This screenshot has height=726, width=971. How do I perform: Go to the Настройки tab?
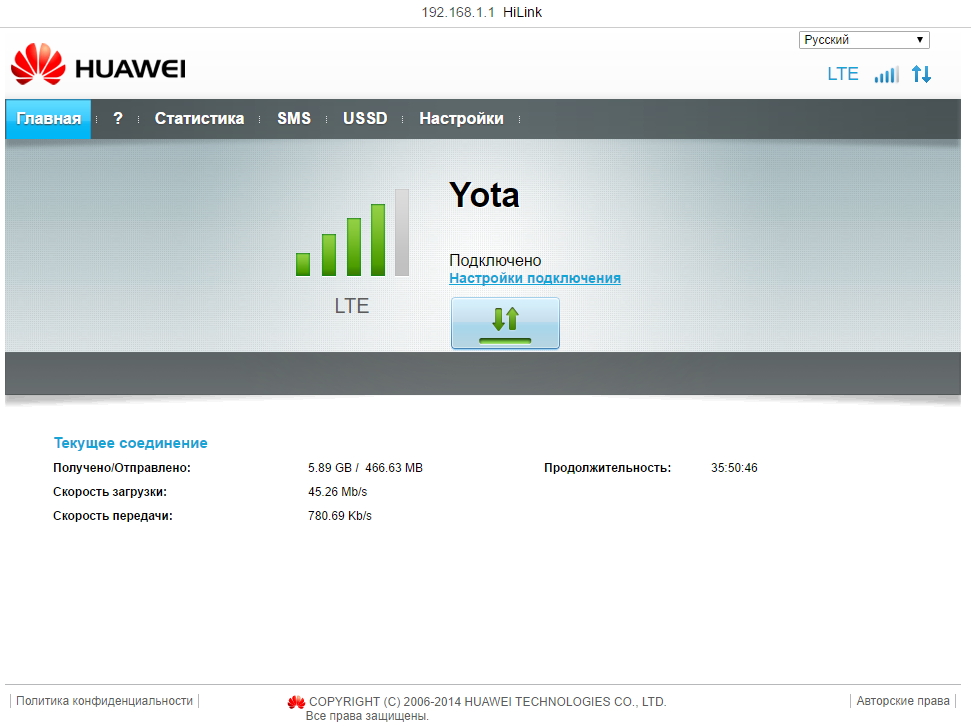[x=461, y=118]
